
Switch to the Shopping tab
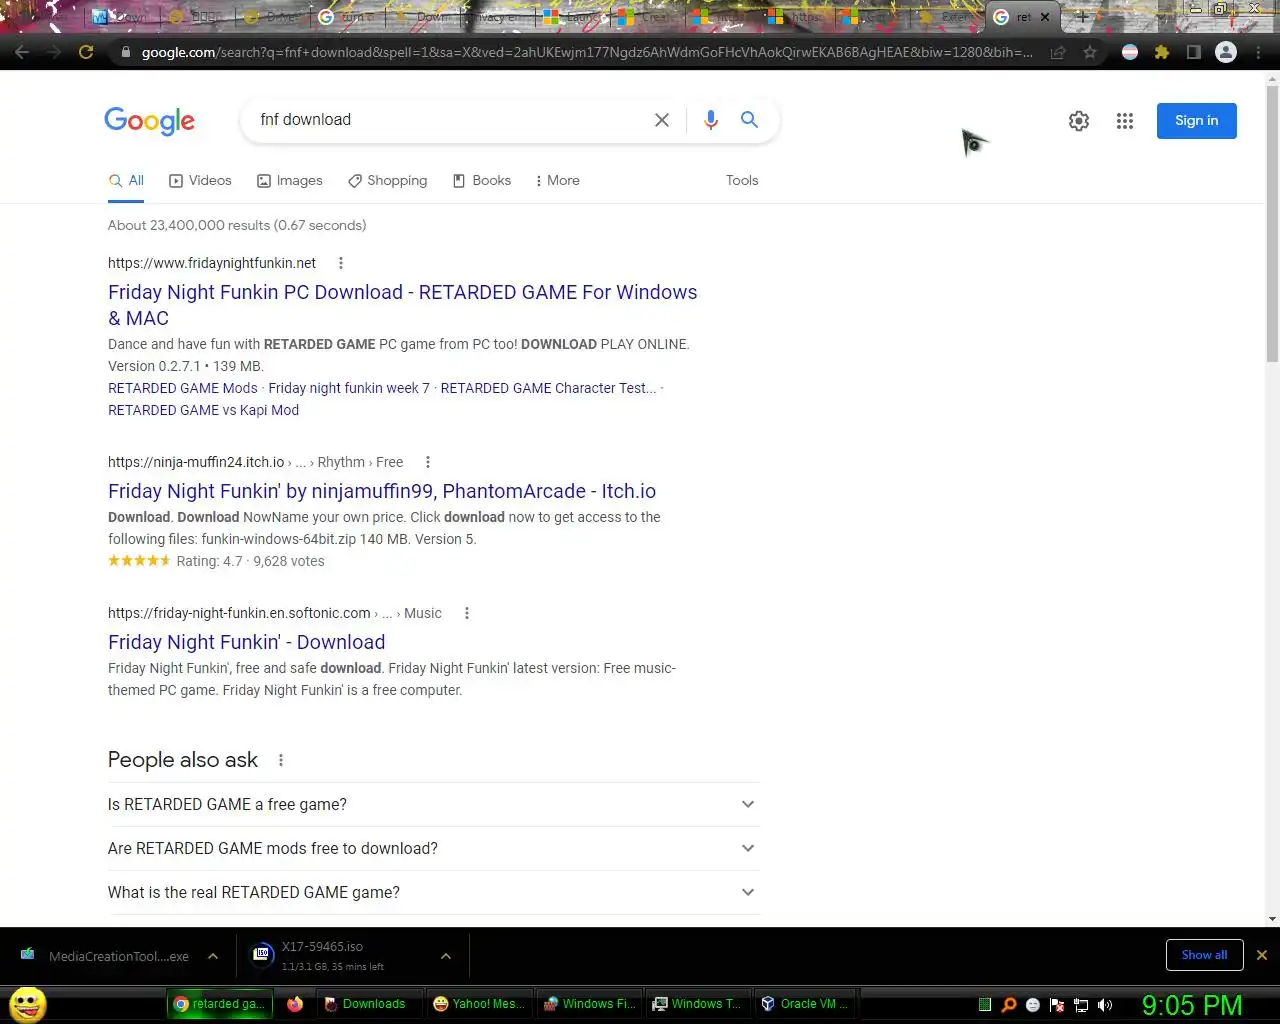(x=387, y=180)
